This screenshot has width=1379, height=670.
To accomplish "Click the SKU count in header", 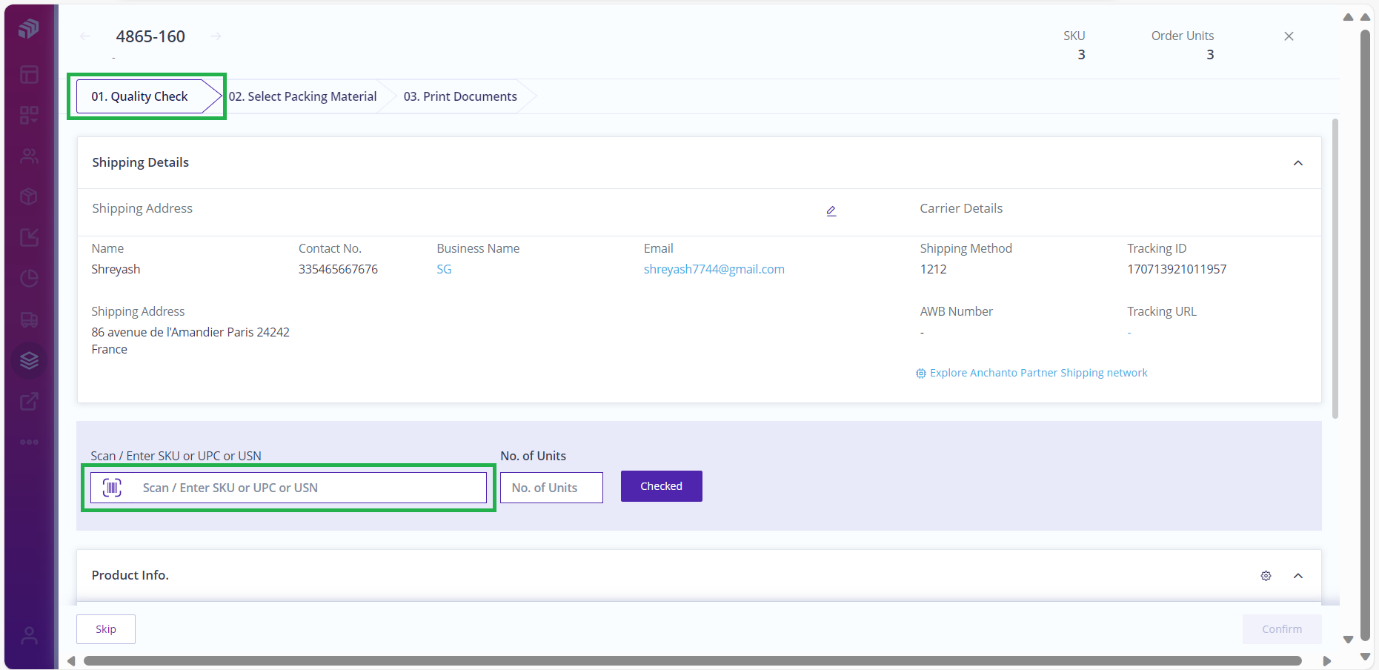I will [1081, 55].
